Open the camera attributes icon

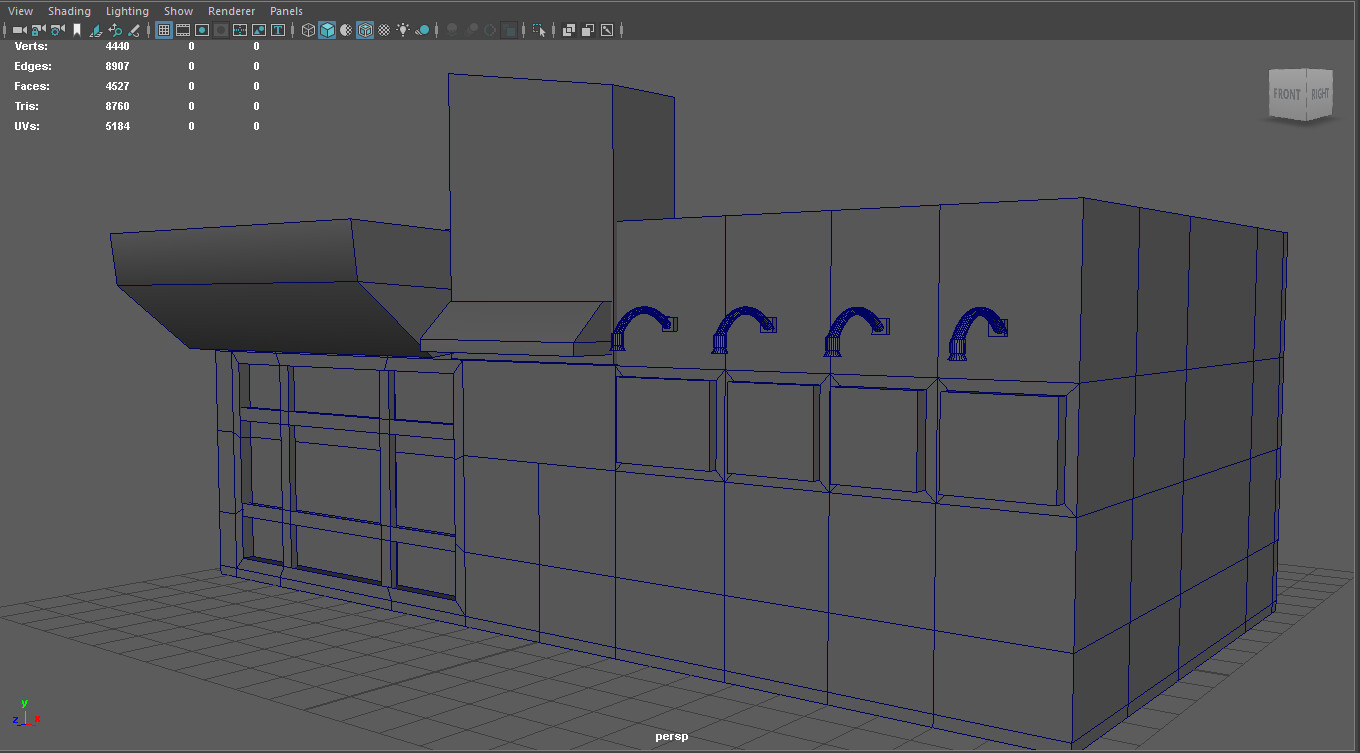click(57, 30)
